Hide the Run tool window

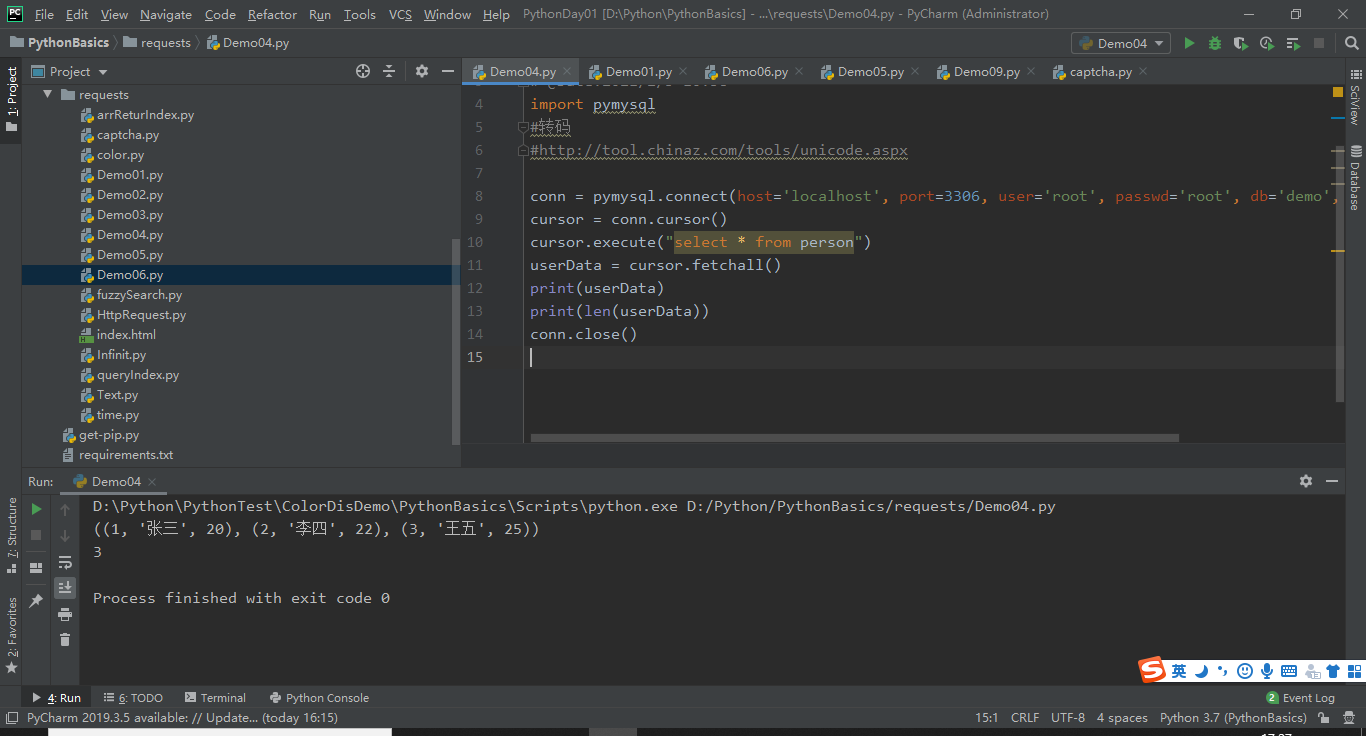[x=1331, y=481]
